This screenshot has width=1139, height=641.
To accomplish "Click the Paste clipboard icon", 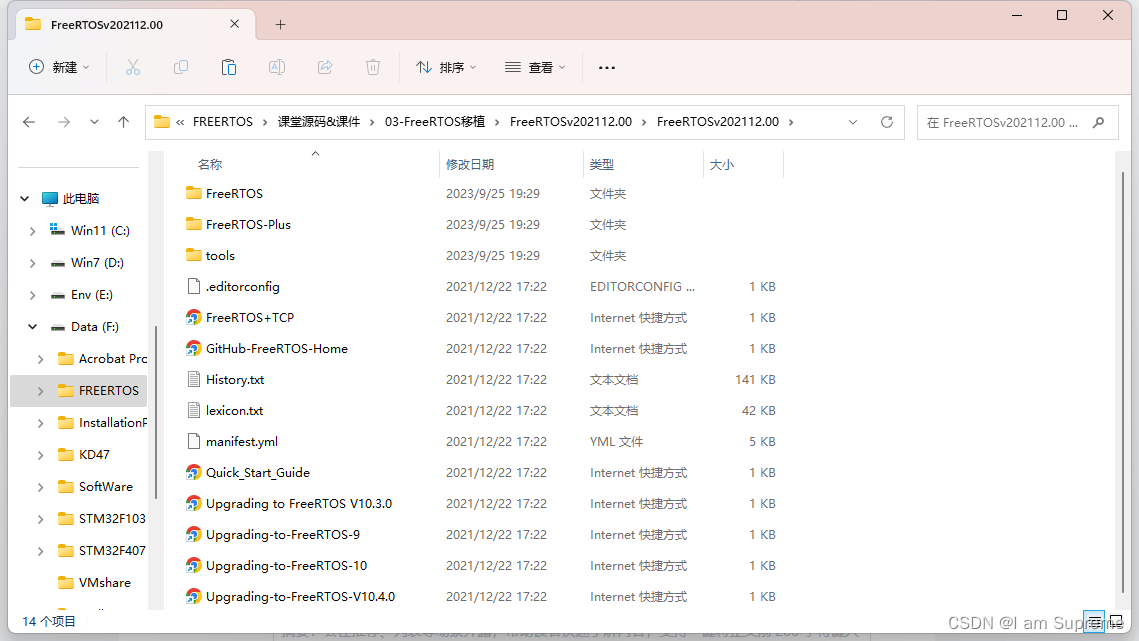I will [x=229, y=68].
